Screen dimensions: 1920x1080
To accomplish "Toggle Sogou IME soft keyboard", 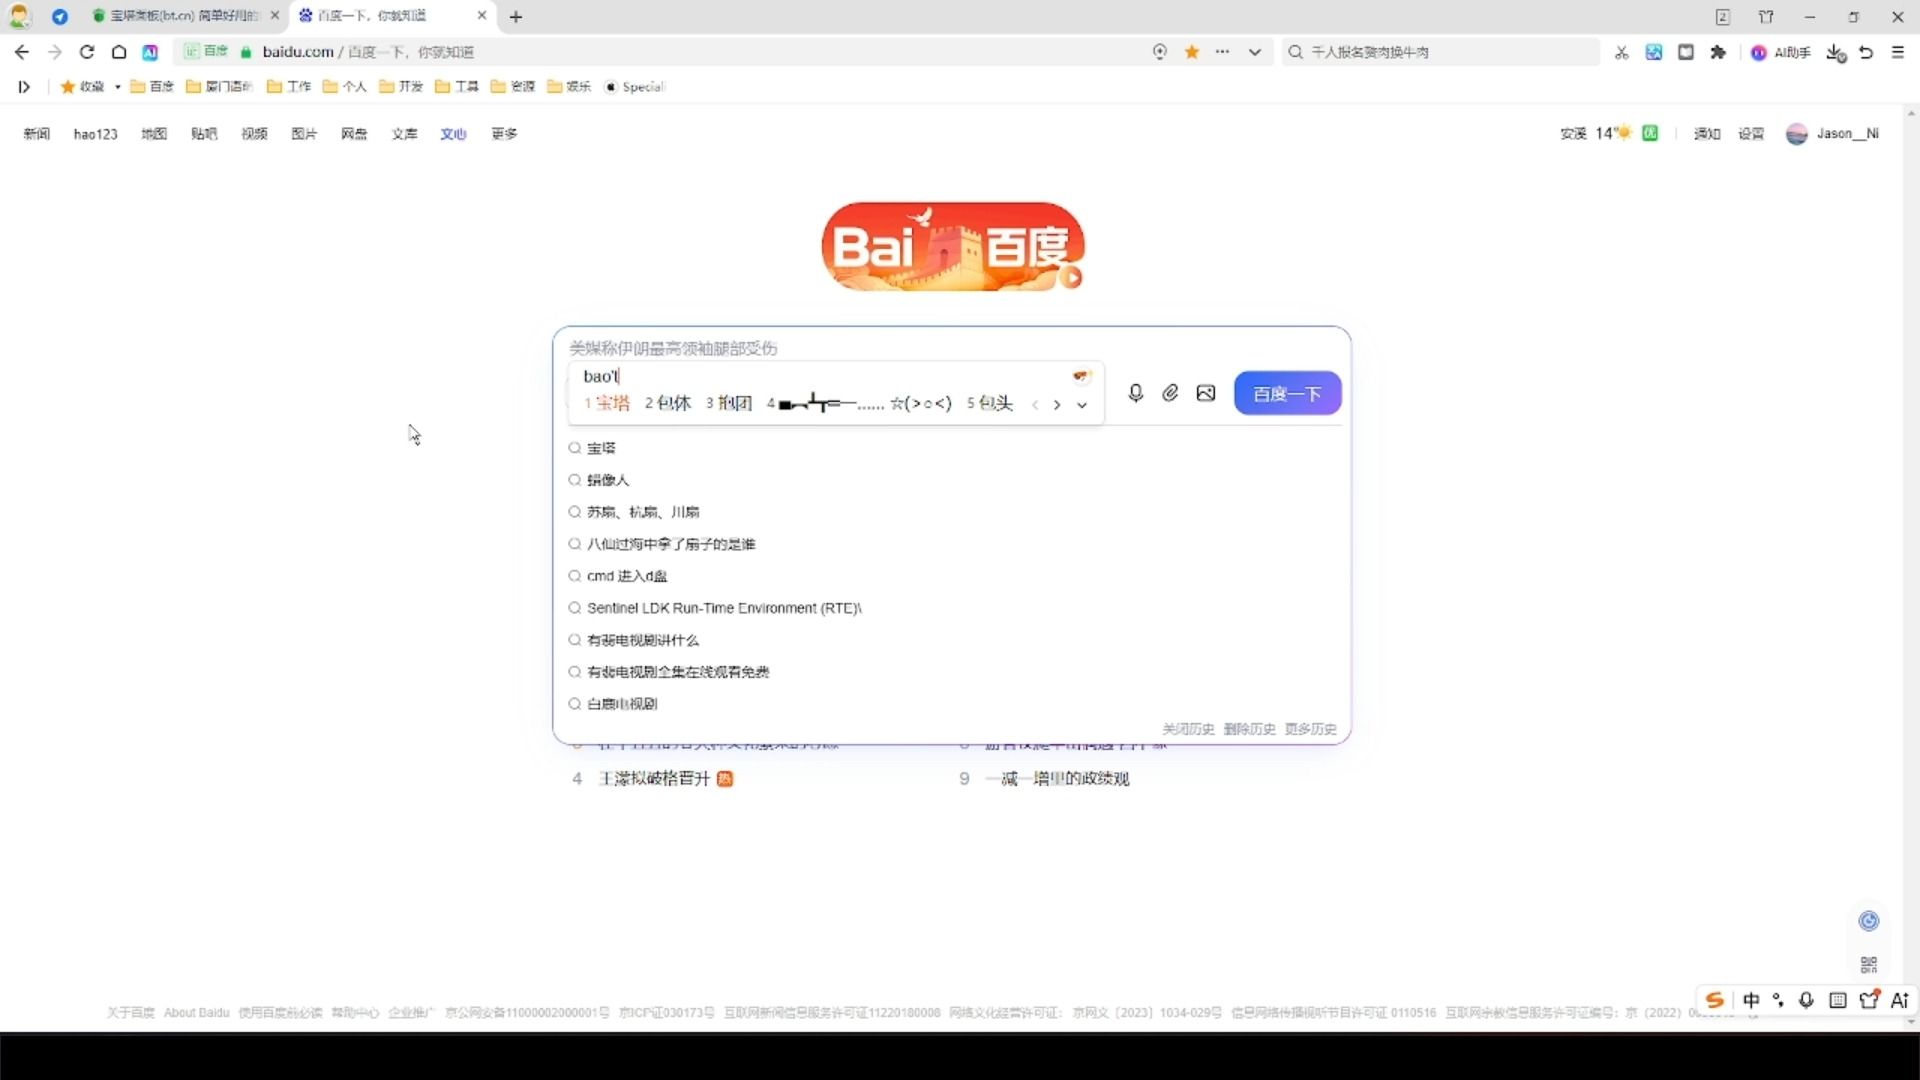I will click(1838, 1000).
